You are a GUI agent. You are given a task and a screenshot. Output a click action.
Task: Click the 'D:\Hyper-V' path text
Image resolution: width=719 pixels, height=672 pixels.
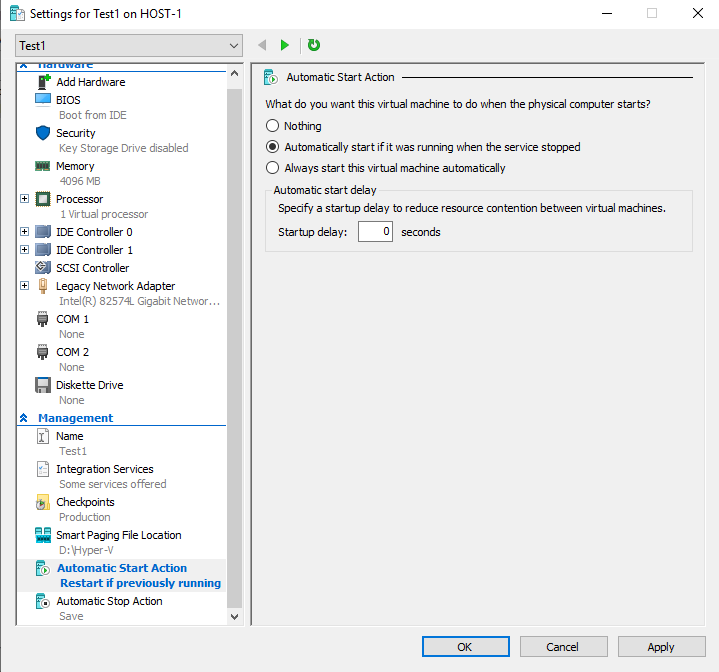coord(86,550)
